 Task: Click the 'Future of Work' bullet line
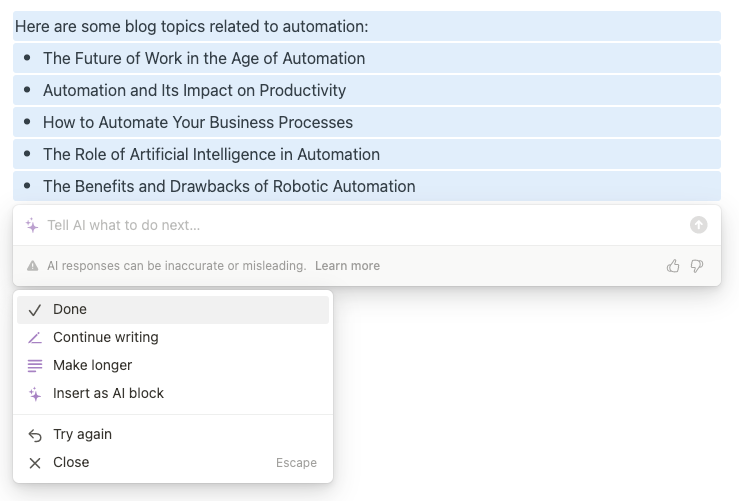tap(204, 58)
